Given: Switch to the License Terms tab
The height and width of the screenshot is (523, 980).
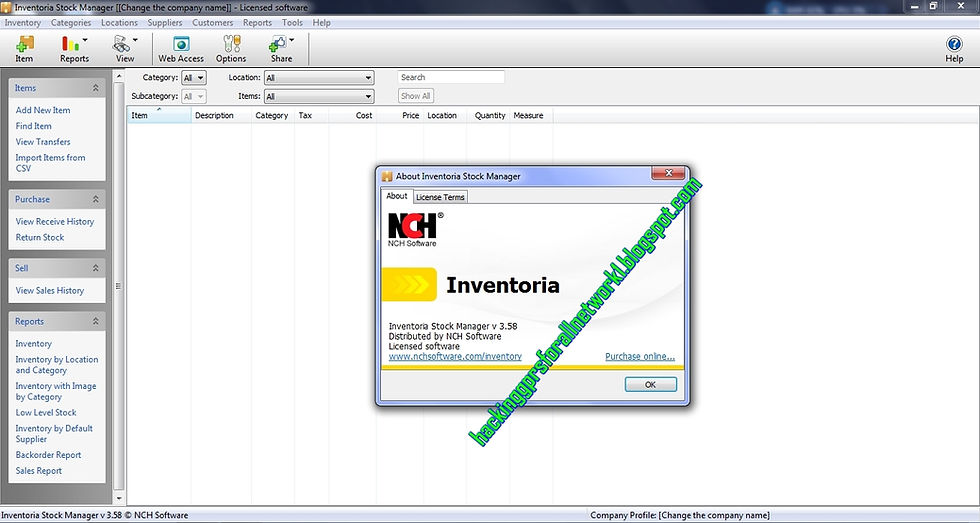Looking at the screenshot, I should tap(440, 197).
